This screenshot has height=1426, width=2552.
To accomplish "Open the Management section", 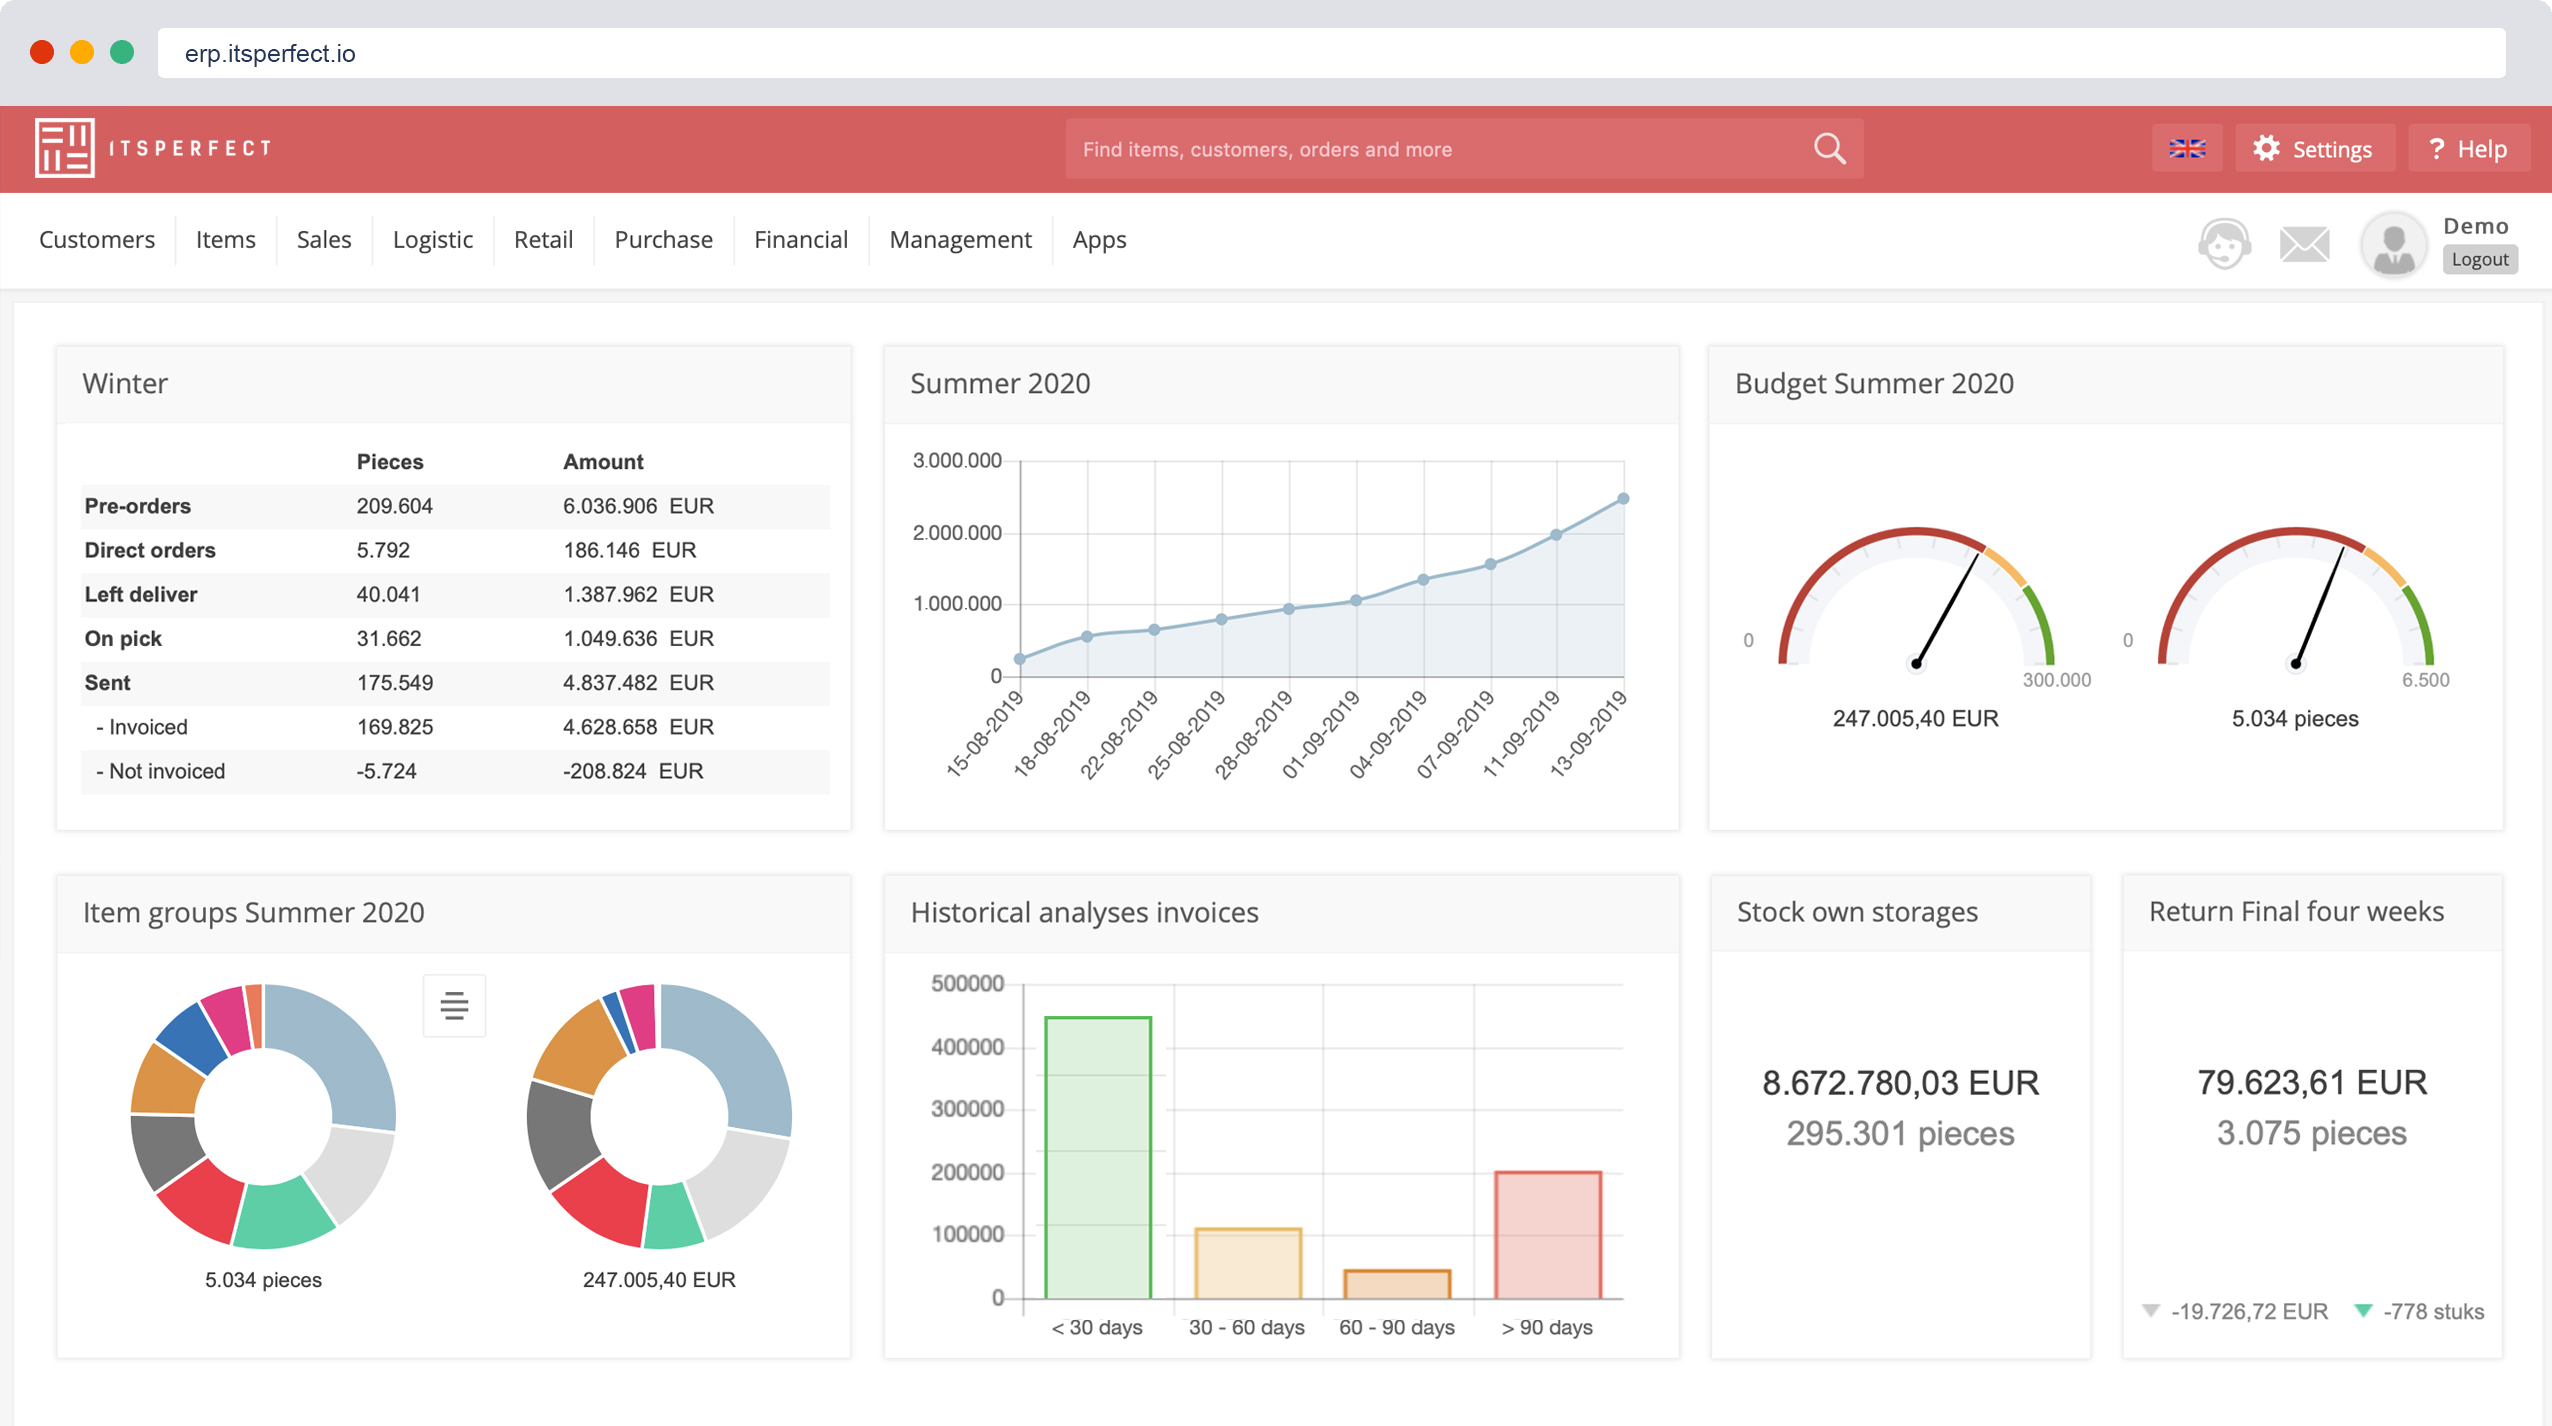I will [959, 239].
